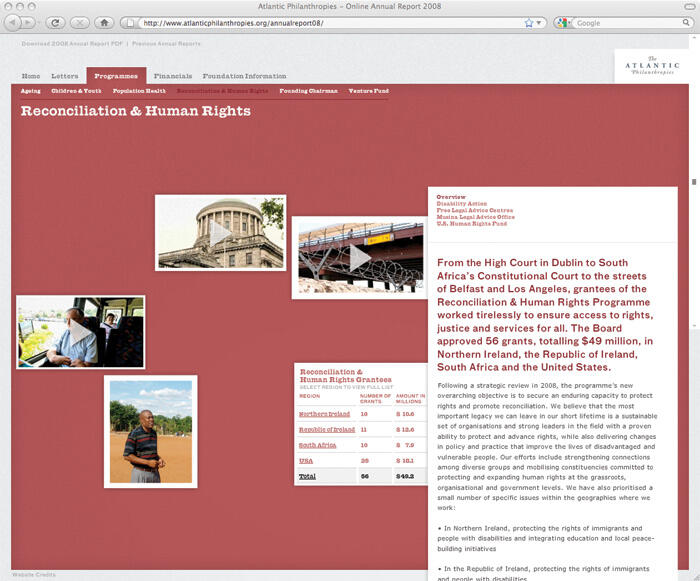Image resolution: width=700 pixels, height=581 pixels.
Task: Reload the page with the refresh icon
Action: click(x=55, y=22)
